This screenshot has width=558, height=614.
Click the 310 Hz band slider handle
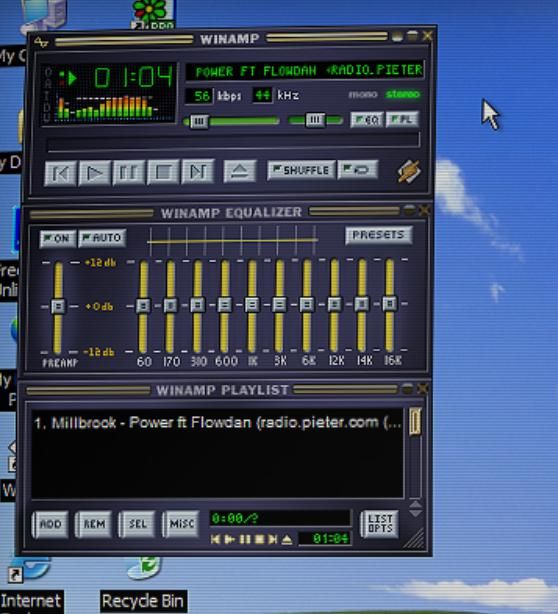click(x=198, y=305)
